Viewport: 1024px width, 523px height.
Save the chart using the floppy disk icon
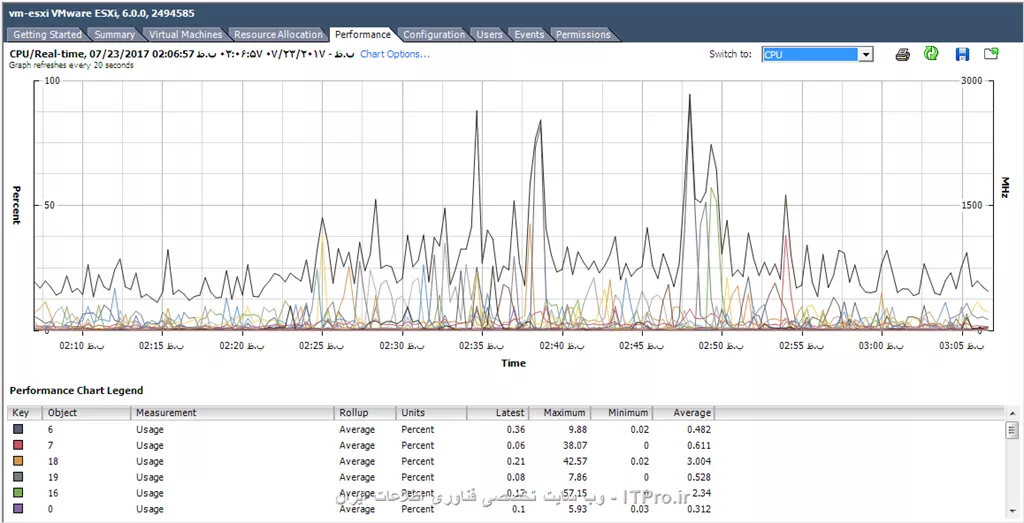(x=962, y=54)
